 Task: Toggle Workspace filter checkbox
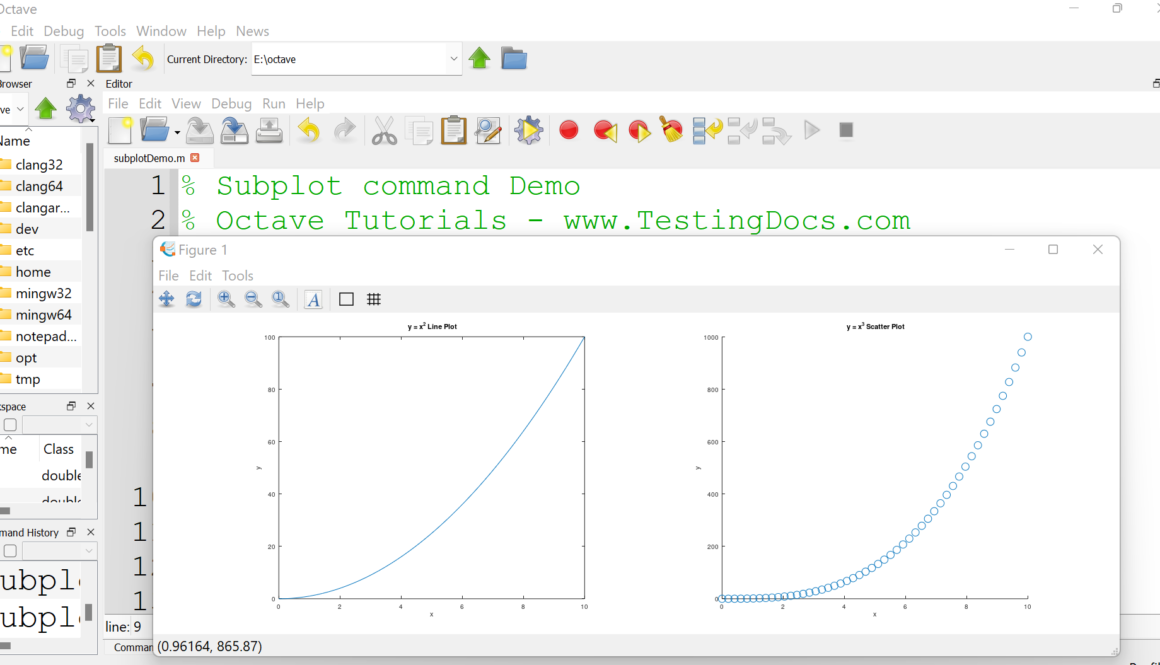[x=10, y=425]
